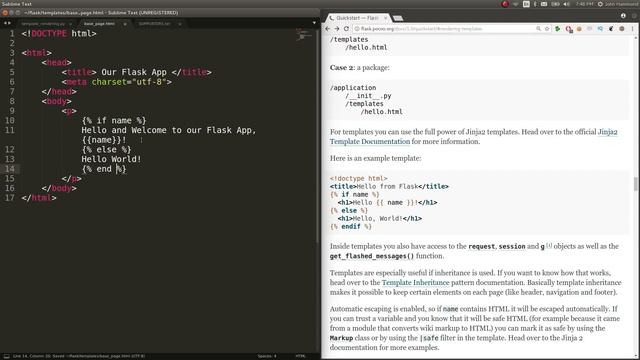Change the HTML syntax in status bar
The image size is (640, 360).
(300, 356)
